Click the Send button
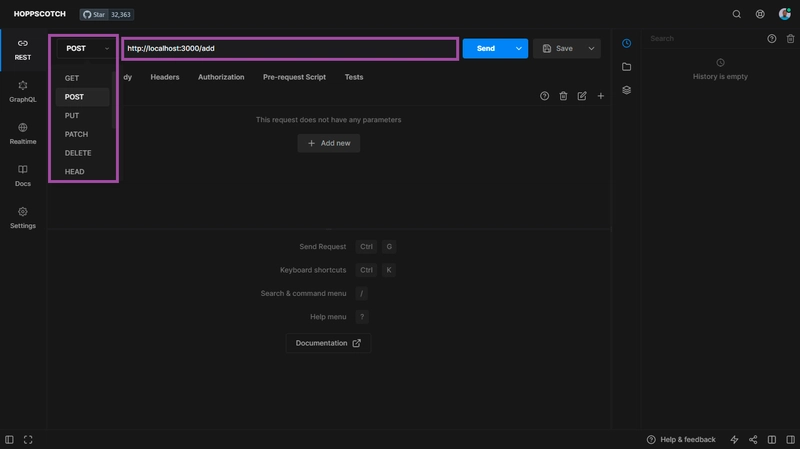Screen dimensions: 800x449 486,48
